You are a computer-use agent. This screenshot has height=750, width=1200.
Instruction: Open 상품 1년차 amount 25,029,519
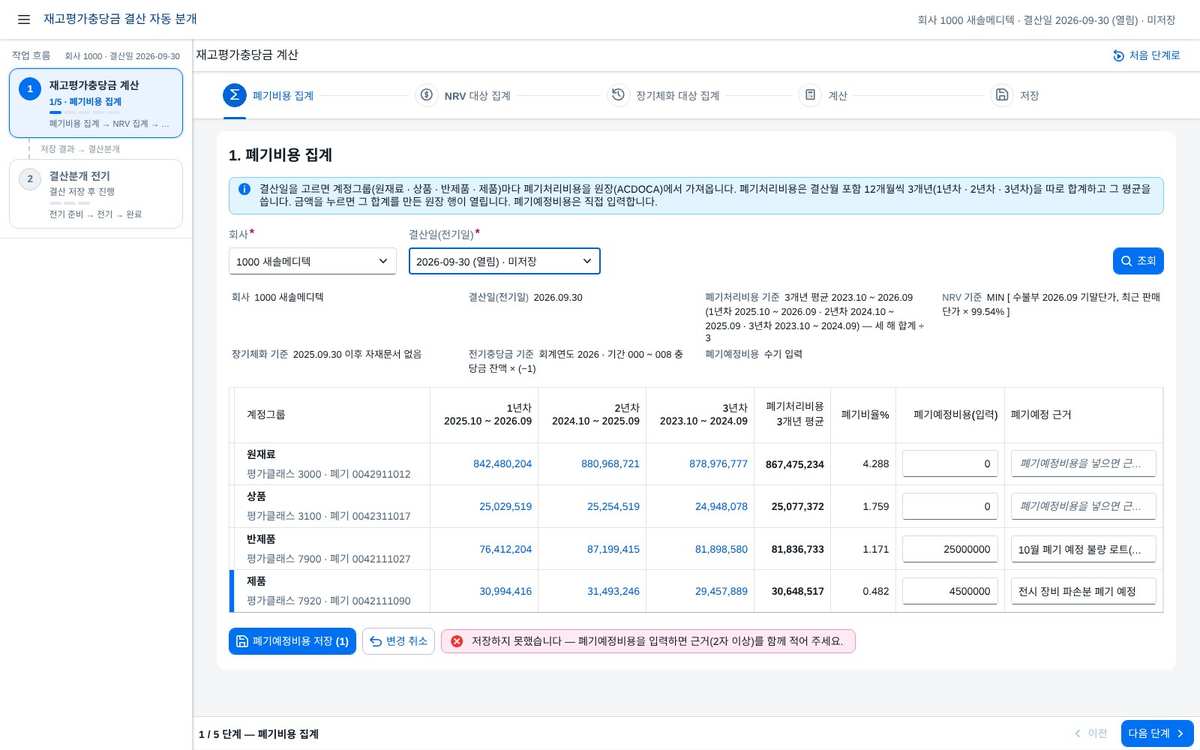506,507
